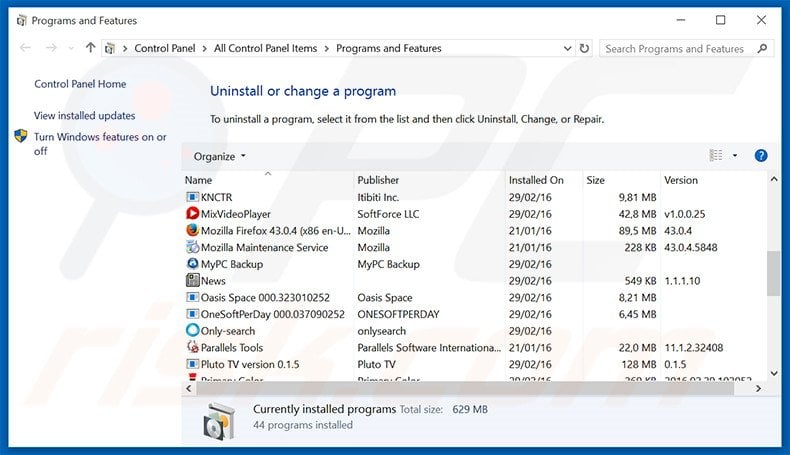The width and height of the screenshot is (790, 455).
Task: Click the Windows features shield icon
Action: 21,136
